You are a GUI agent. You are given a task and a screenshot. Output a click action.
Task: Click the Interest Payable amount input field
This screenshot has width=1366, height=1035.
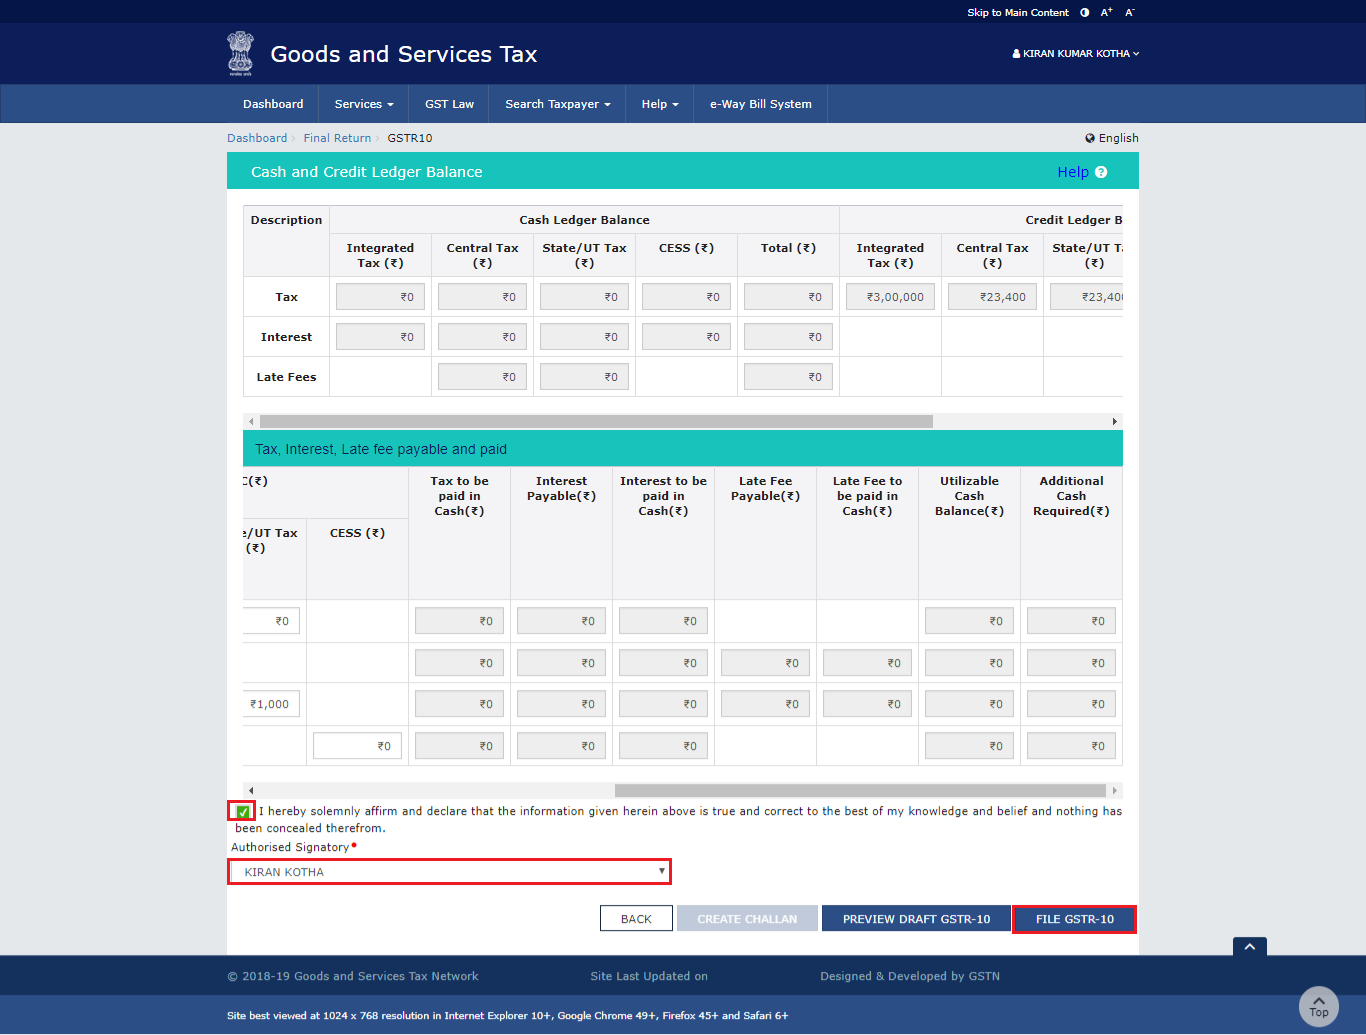coord(561,620)
